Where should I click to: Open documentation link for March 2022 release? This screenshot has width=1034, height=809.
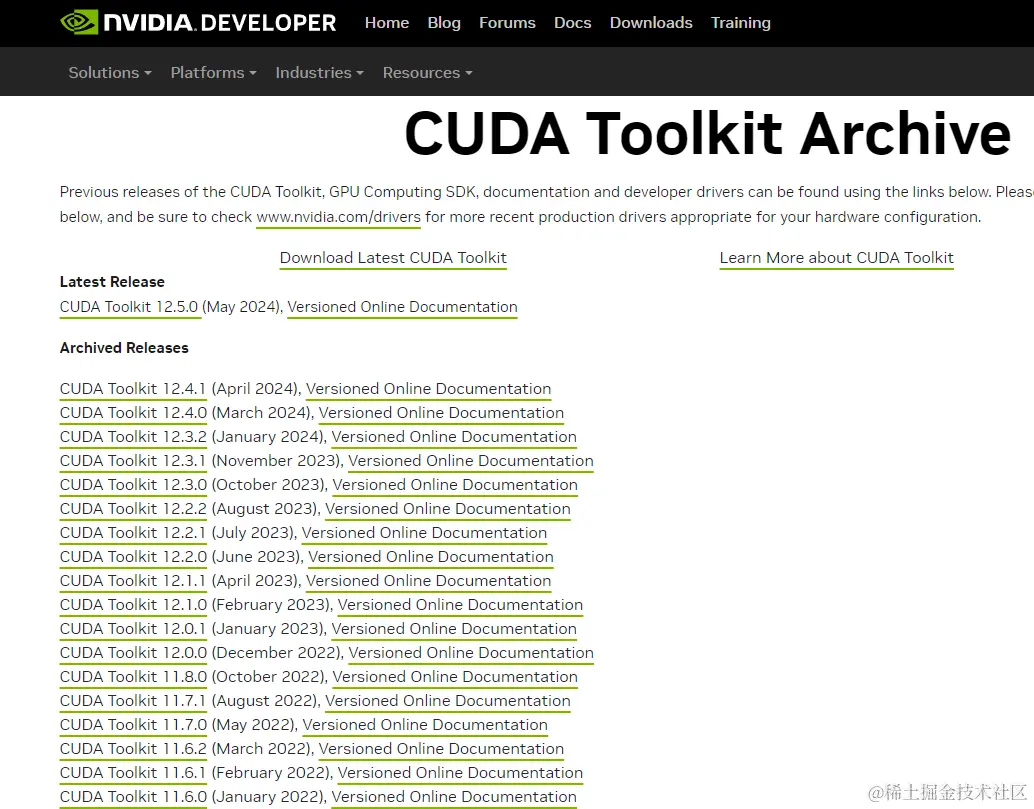pyautogui.click(x=441, y=749)
